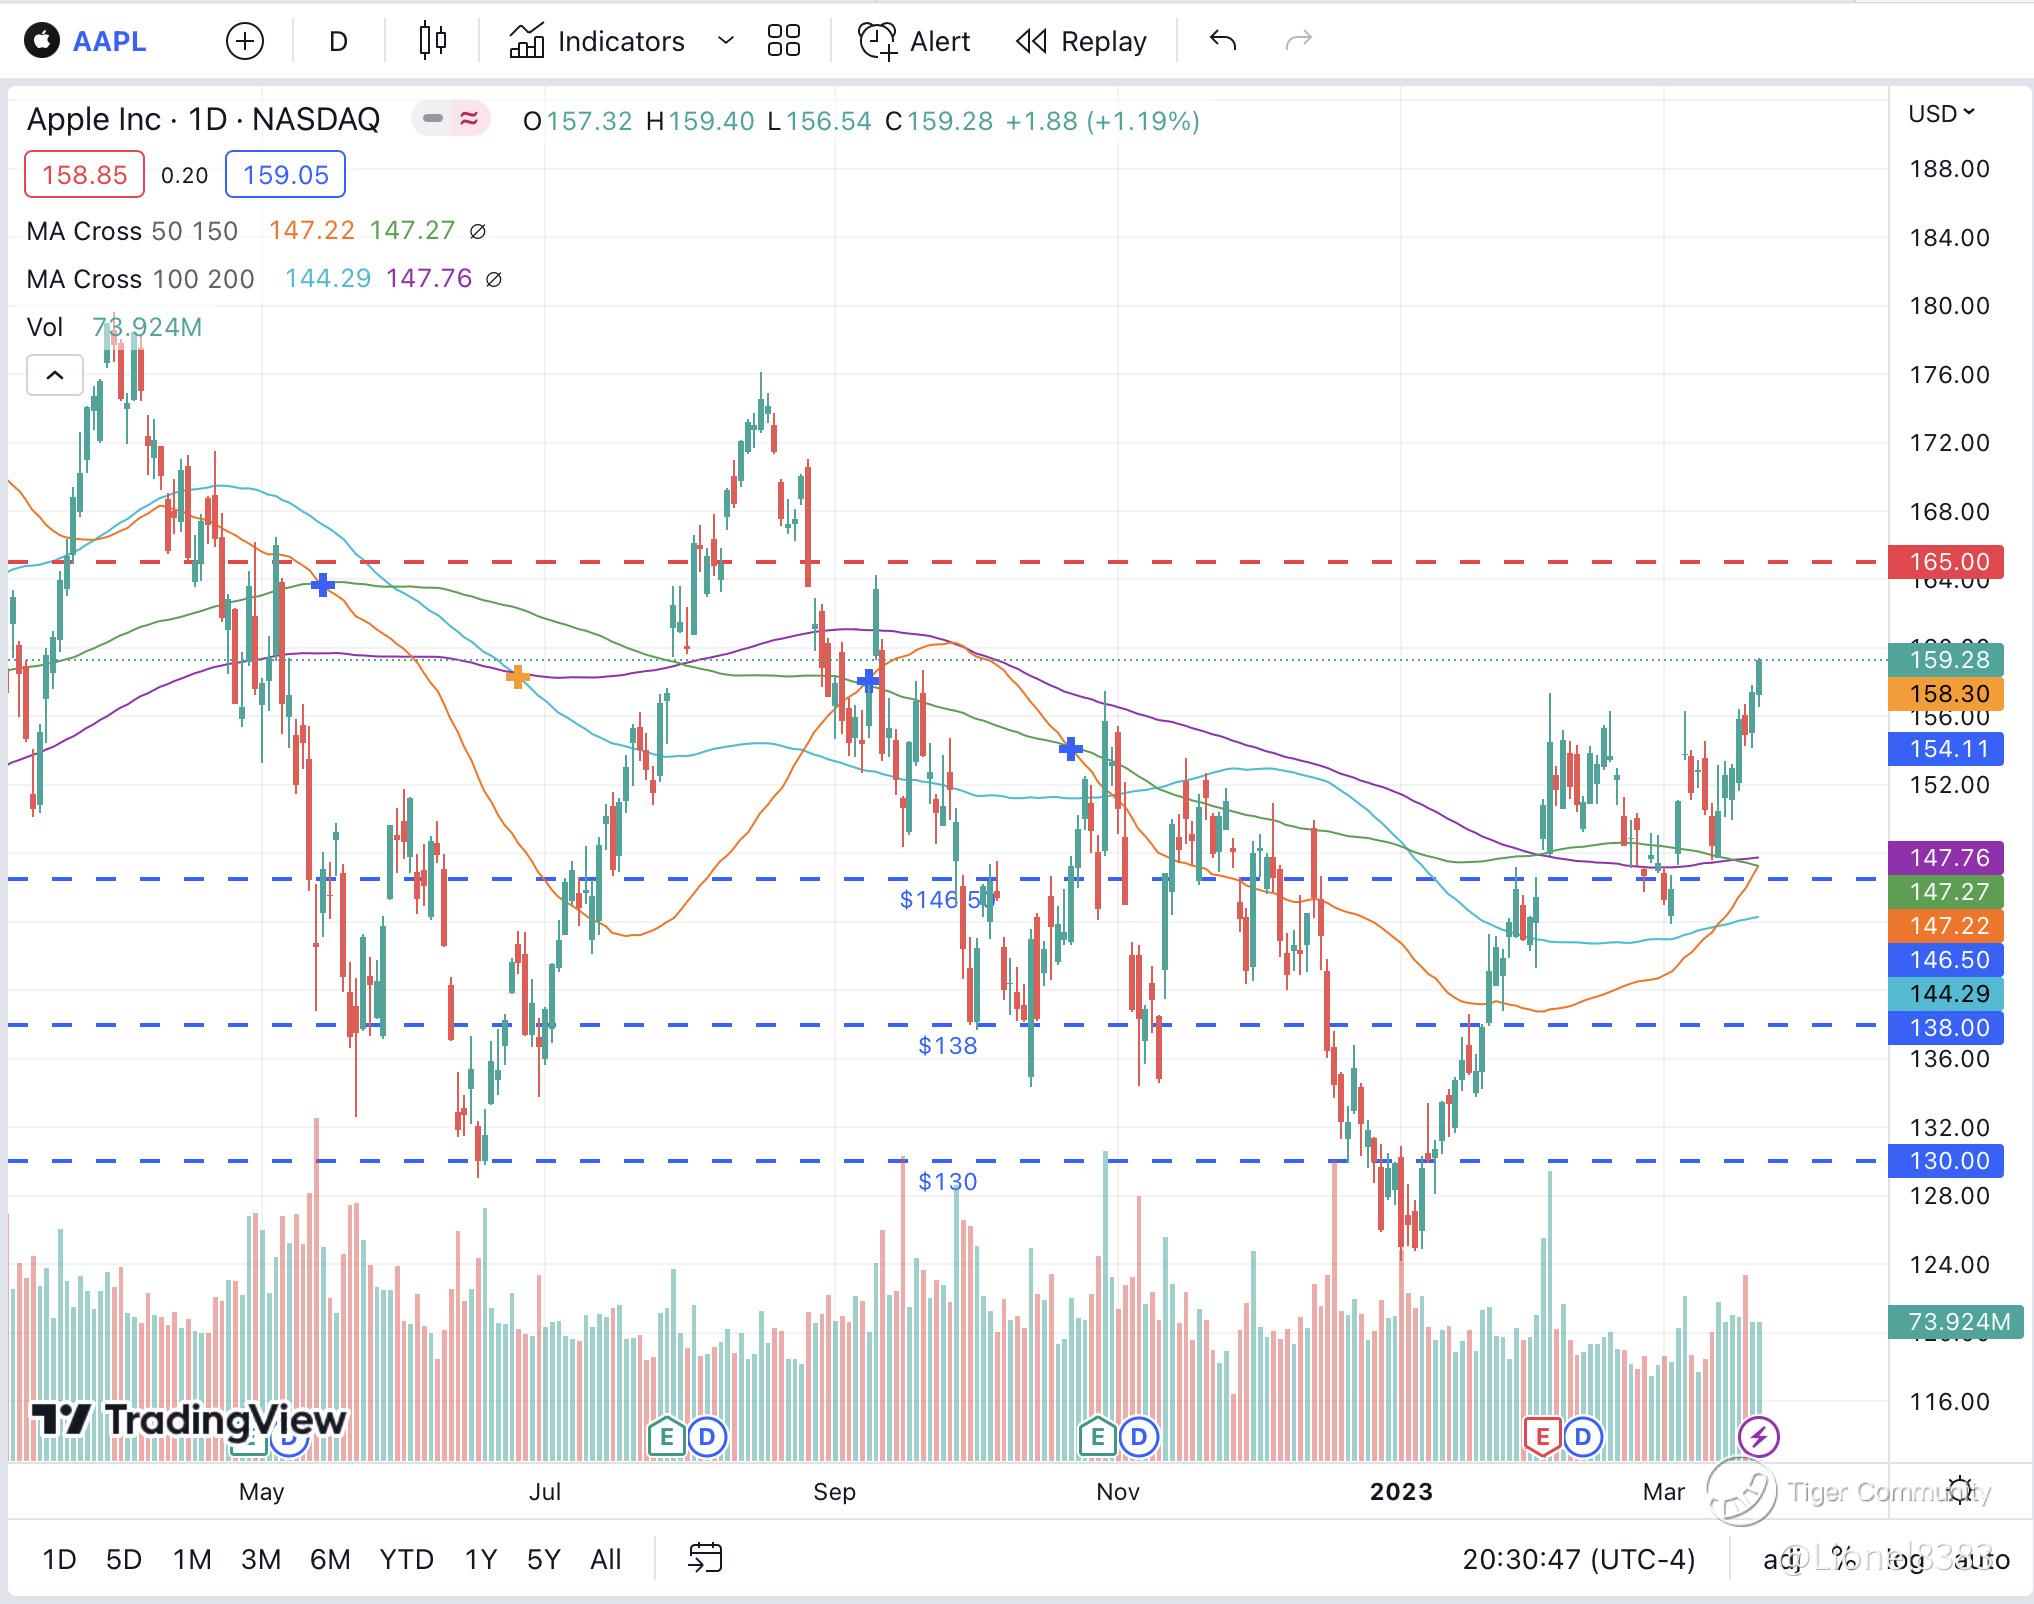Toggle auto scale on price axis
The image size is (2034, 1604).
1981,1559
